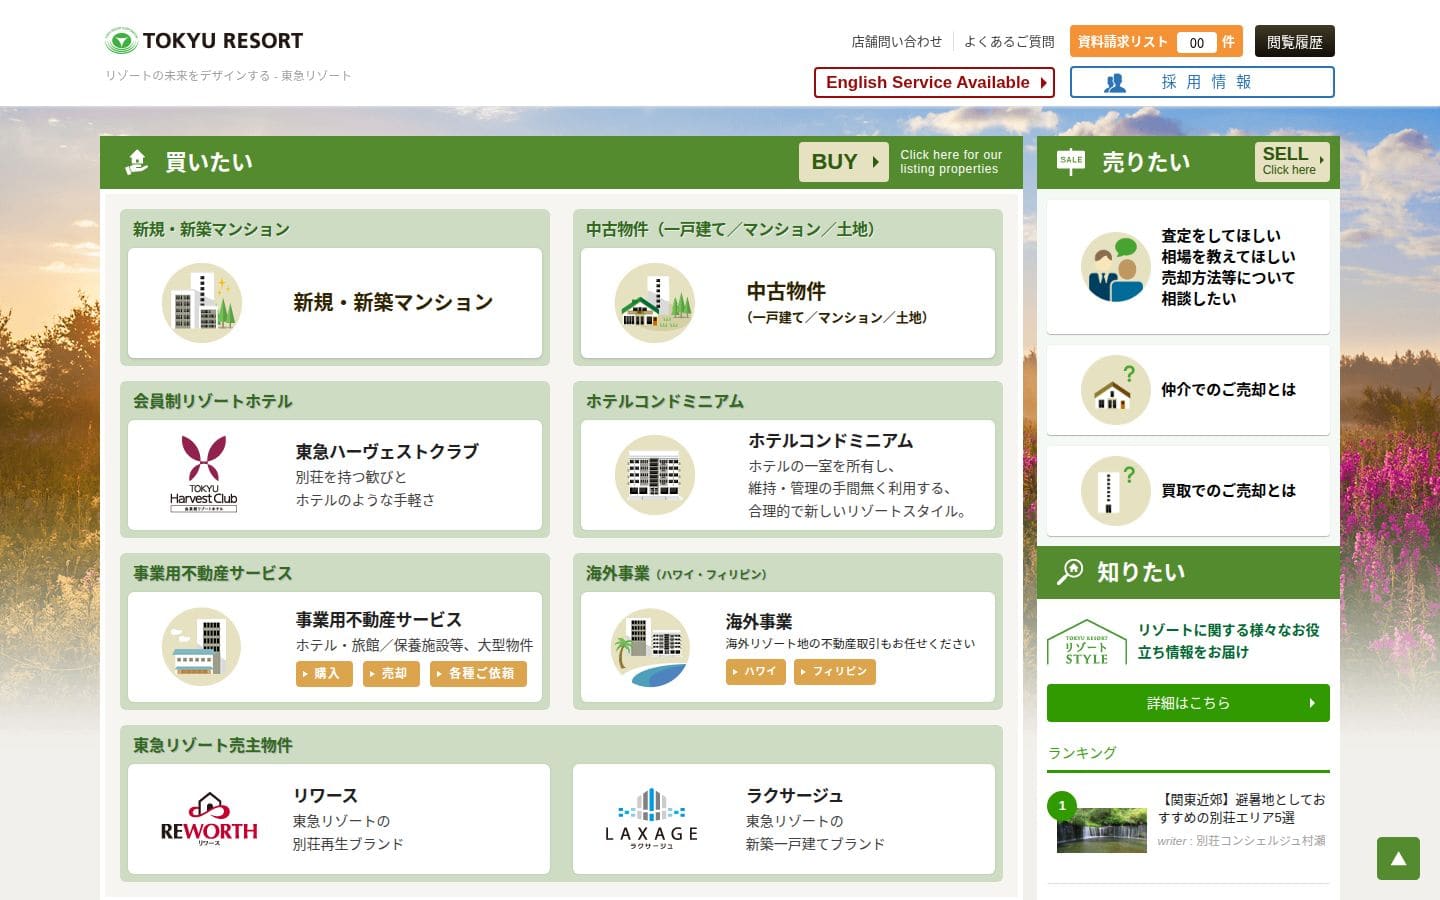Click the back-to-top arrow button

pos(1398,859)
